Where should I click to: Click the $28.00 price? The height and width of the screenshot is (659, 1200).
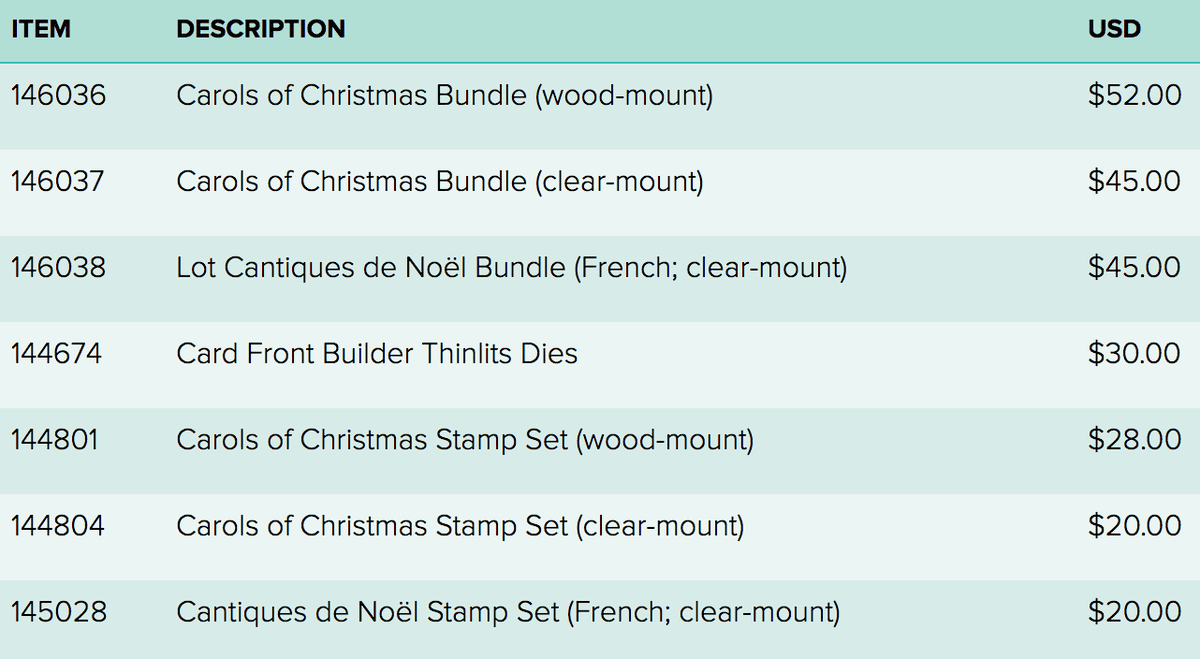[x=1134, y=440]
